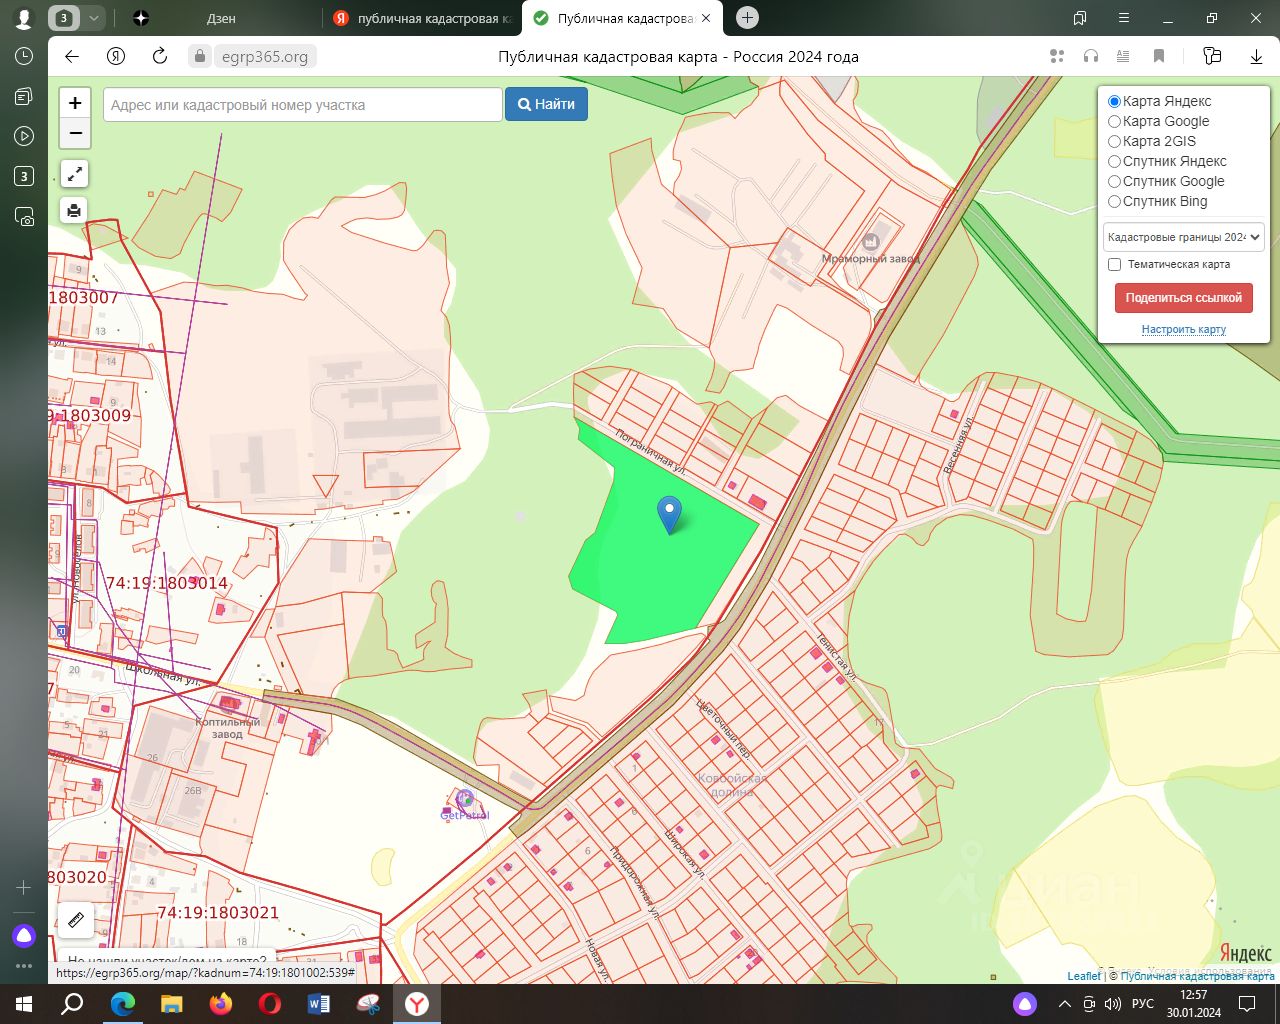Choose Спутник Яндекс map layer
This screenshot has width=1280, height=1024.
1114,161
